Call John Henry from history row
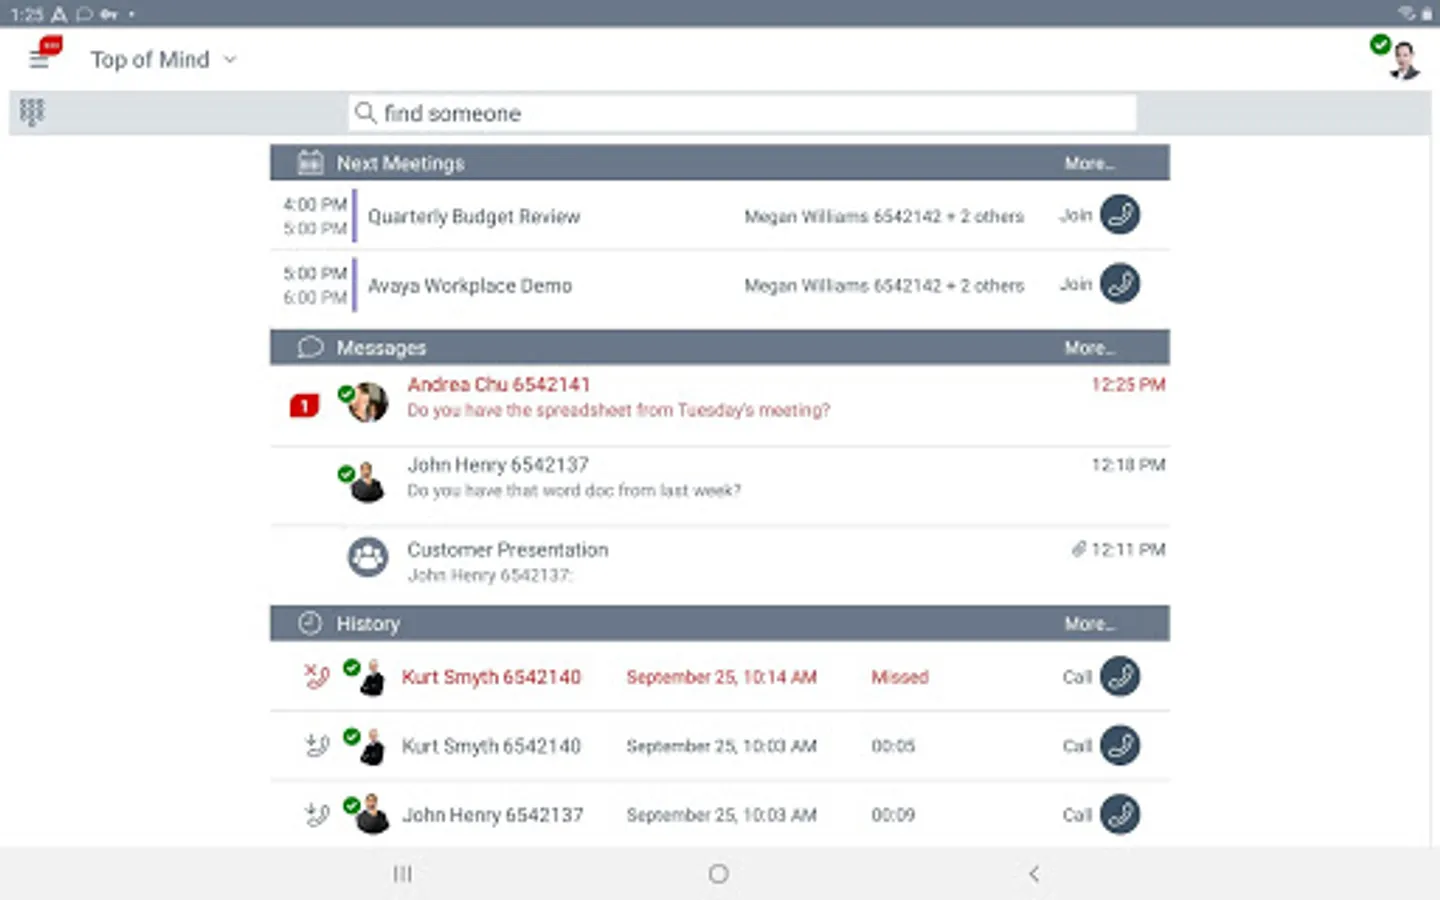 point(1120,814)
